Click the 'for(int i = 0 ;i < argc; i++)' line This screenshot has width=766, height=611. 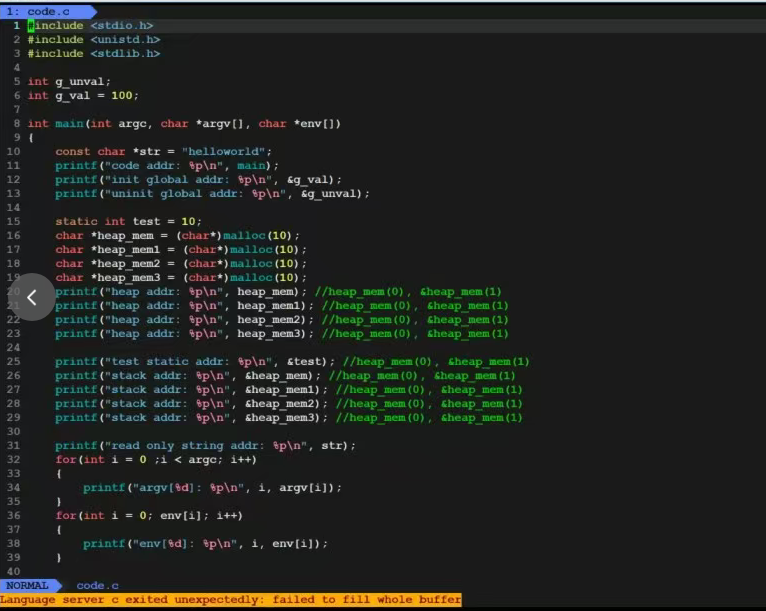pyautogui.click(x=156, y=460)
